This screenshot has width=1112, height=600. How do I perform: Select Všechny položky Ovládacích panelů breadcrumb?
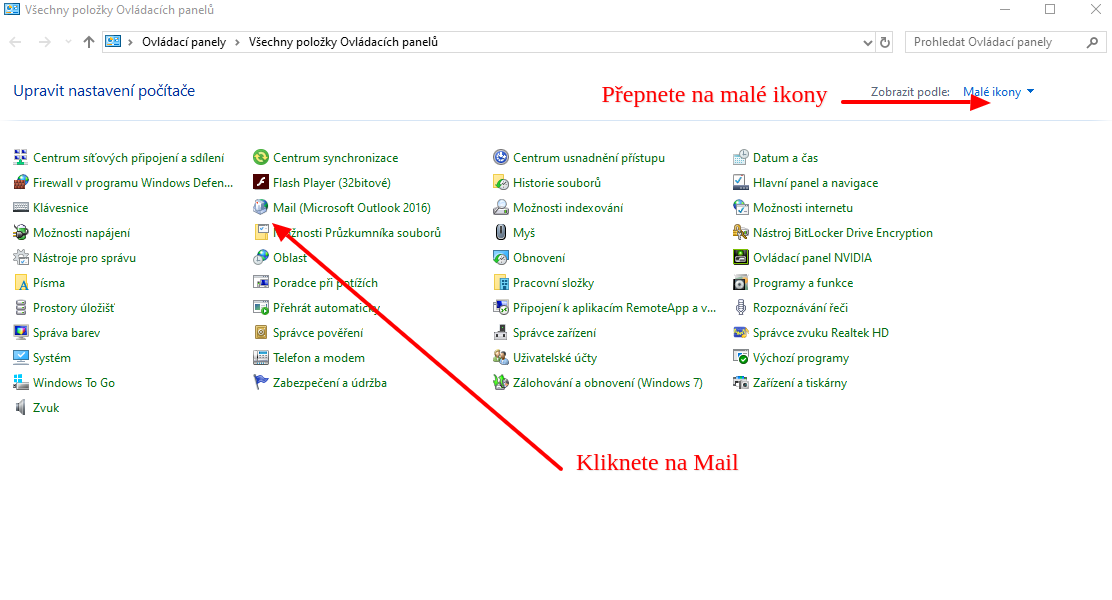pyautogui.click(x=343, y=42)
